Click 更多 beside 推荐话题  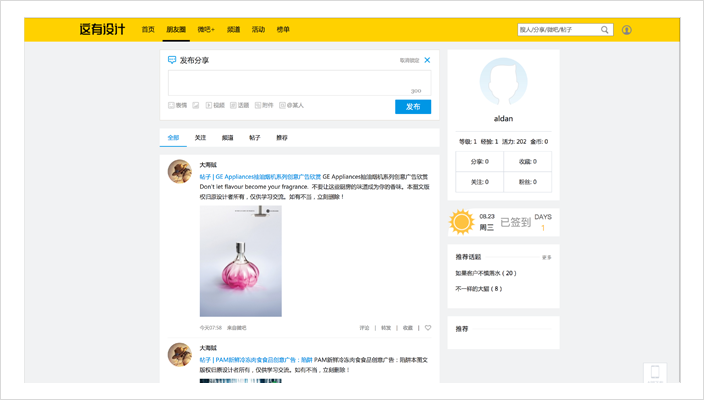coord(546,257)
